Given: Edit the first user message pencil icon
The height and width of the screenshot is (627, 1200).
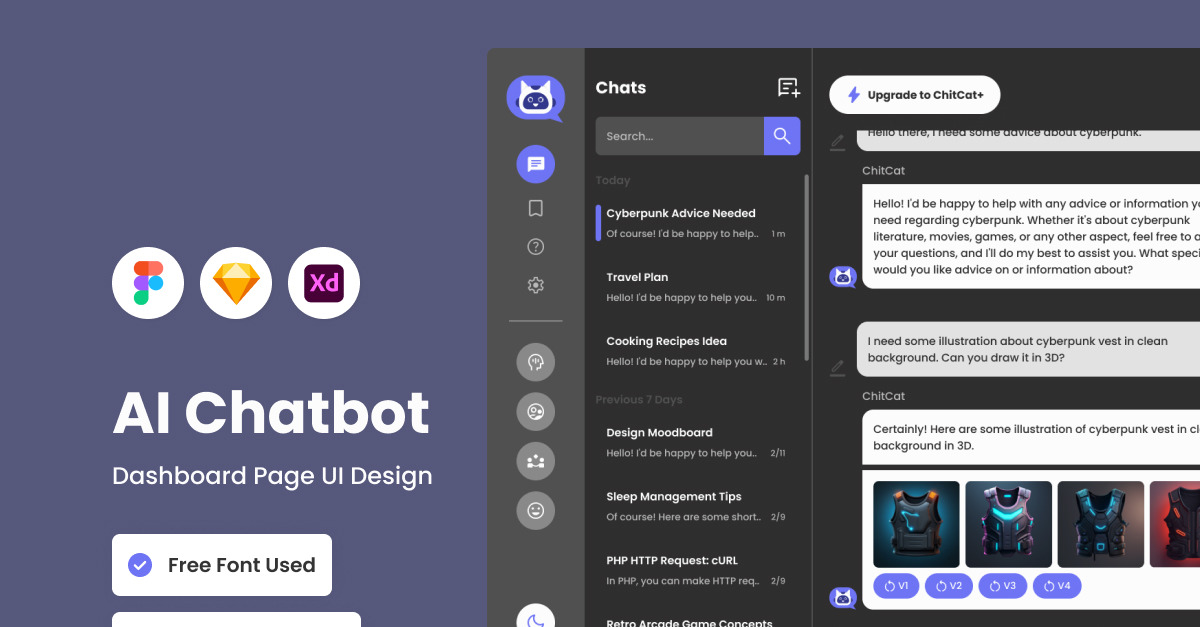Looking at the screenshot, I should 838,142.
